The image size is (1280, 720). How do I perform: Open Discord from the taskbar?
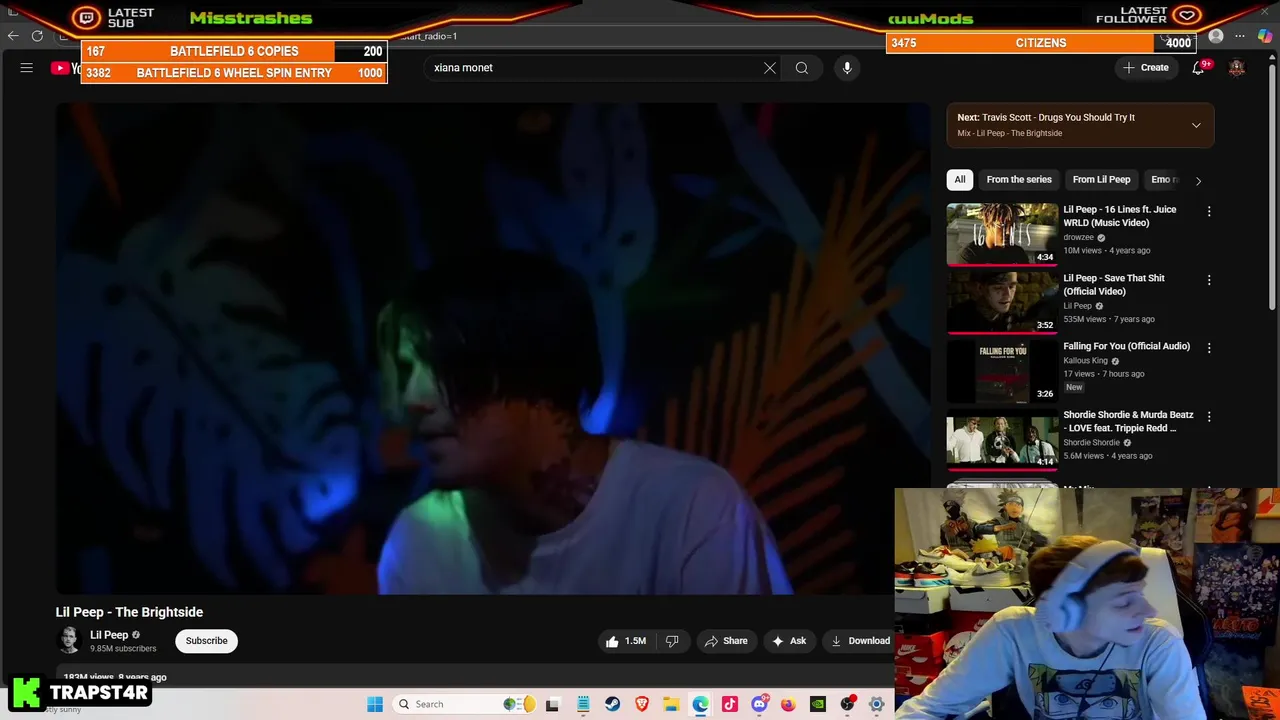[x=759, y=704]
